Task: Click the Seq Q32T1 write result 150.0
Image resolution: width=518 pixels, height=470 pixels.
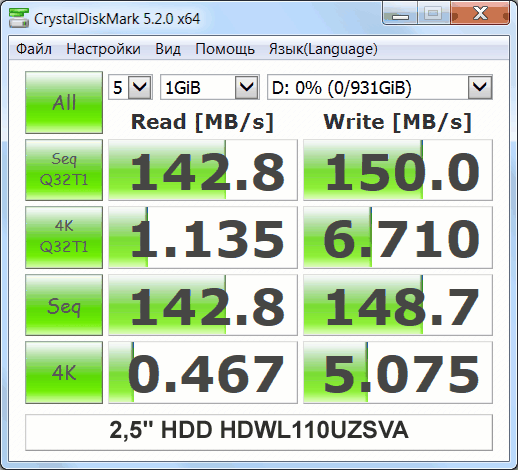Action: 398,170
